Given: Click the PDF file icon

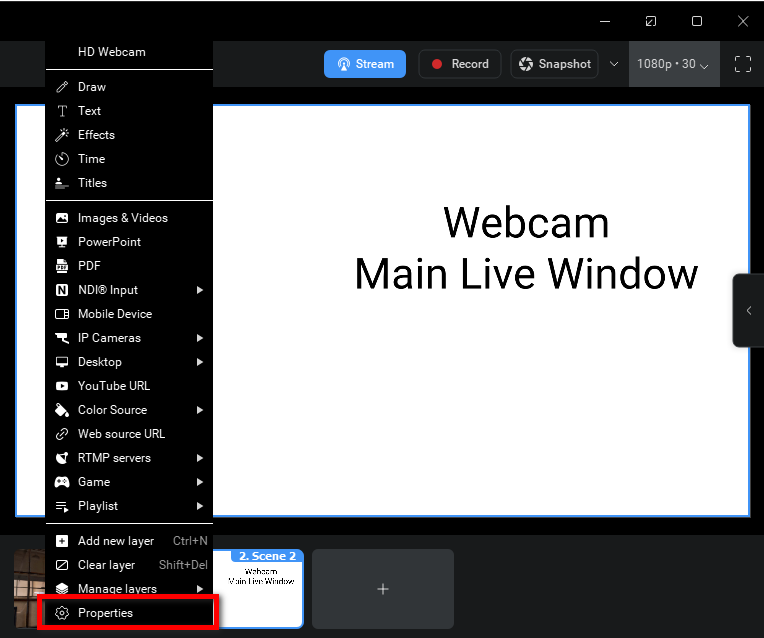Looking at the screenshot, I should [x=62, y=266].
